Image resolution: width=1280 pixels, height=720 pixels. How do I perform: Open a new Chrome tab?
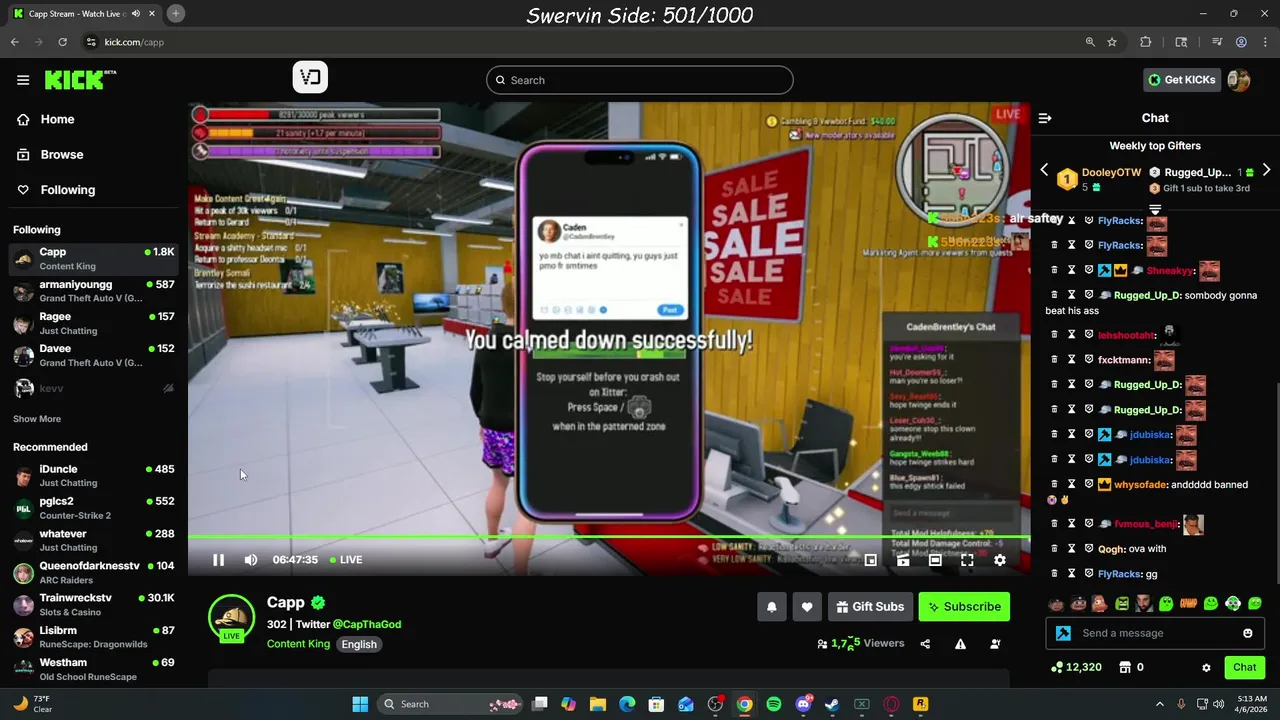176,13
